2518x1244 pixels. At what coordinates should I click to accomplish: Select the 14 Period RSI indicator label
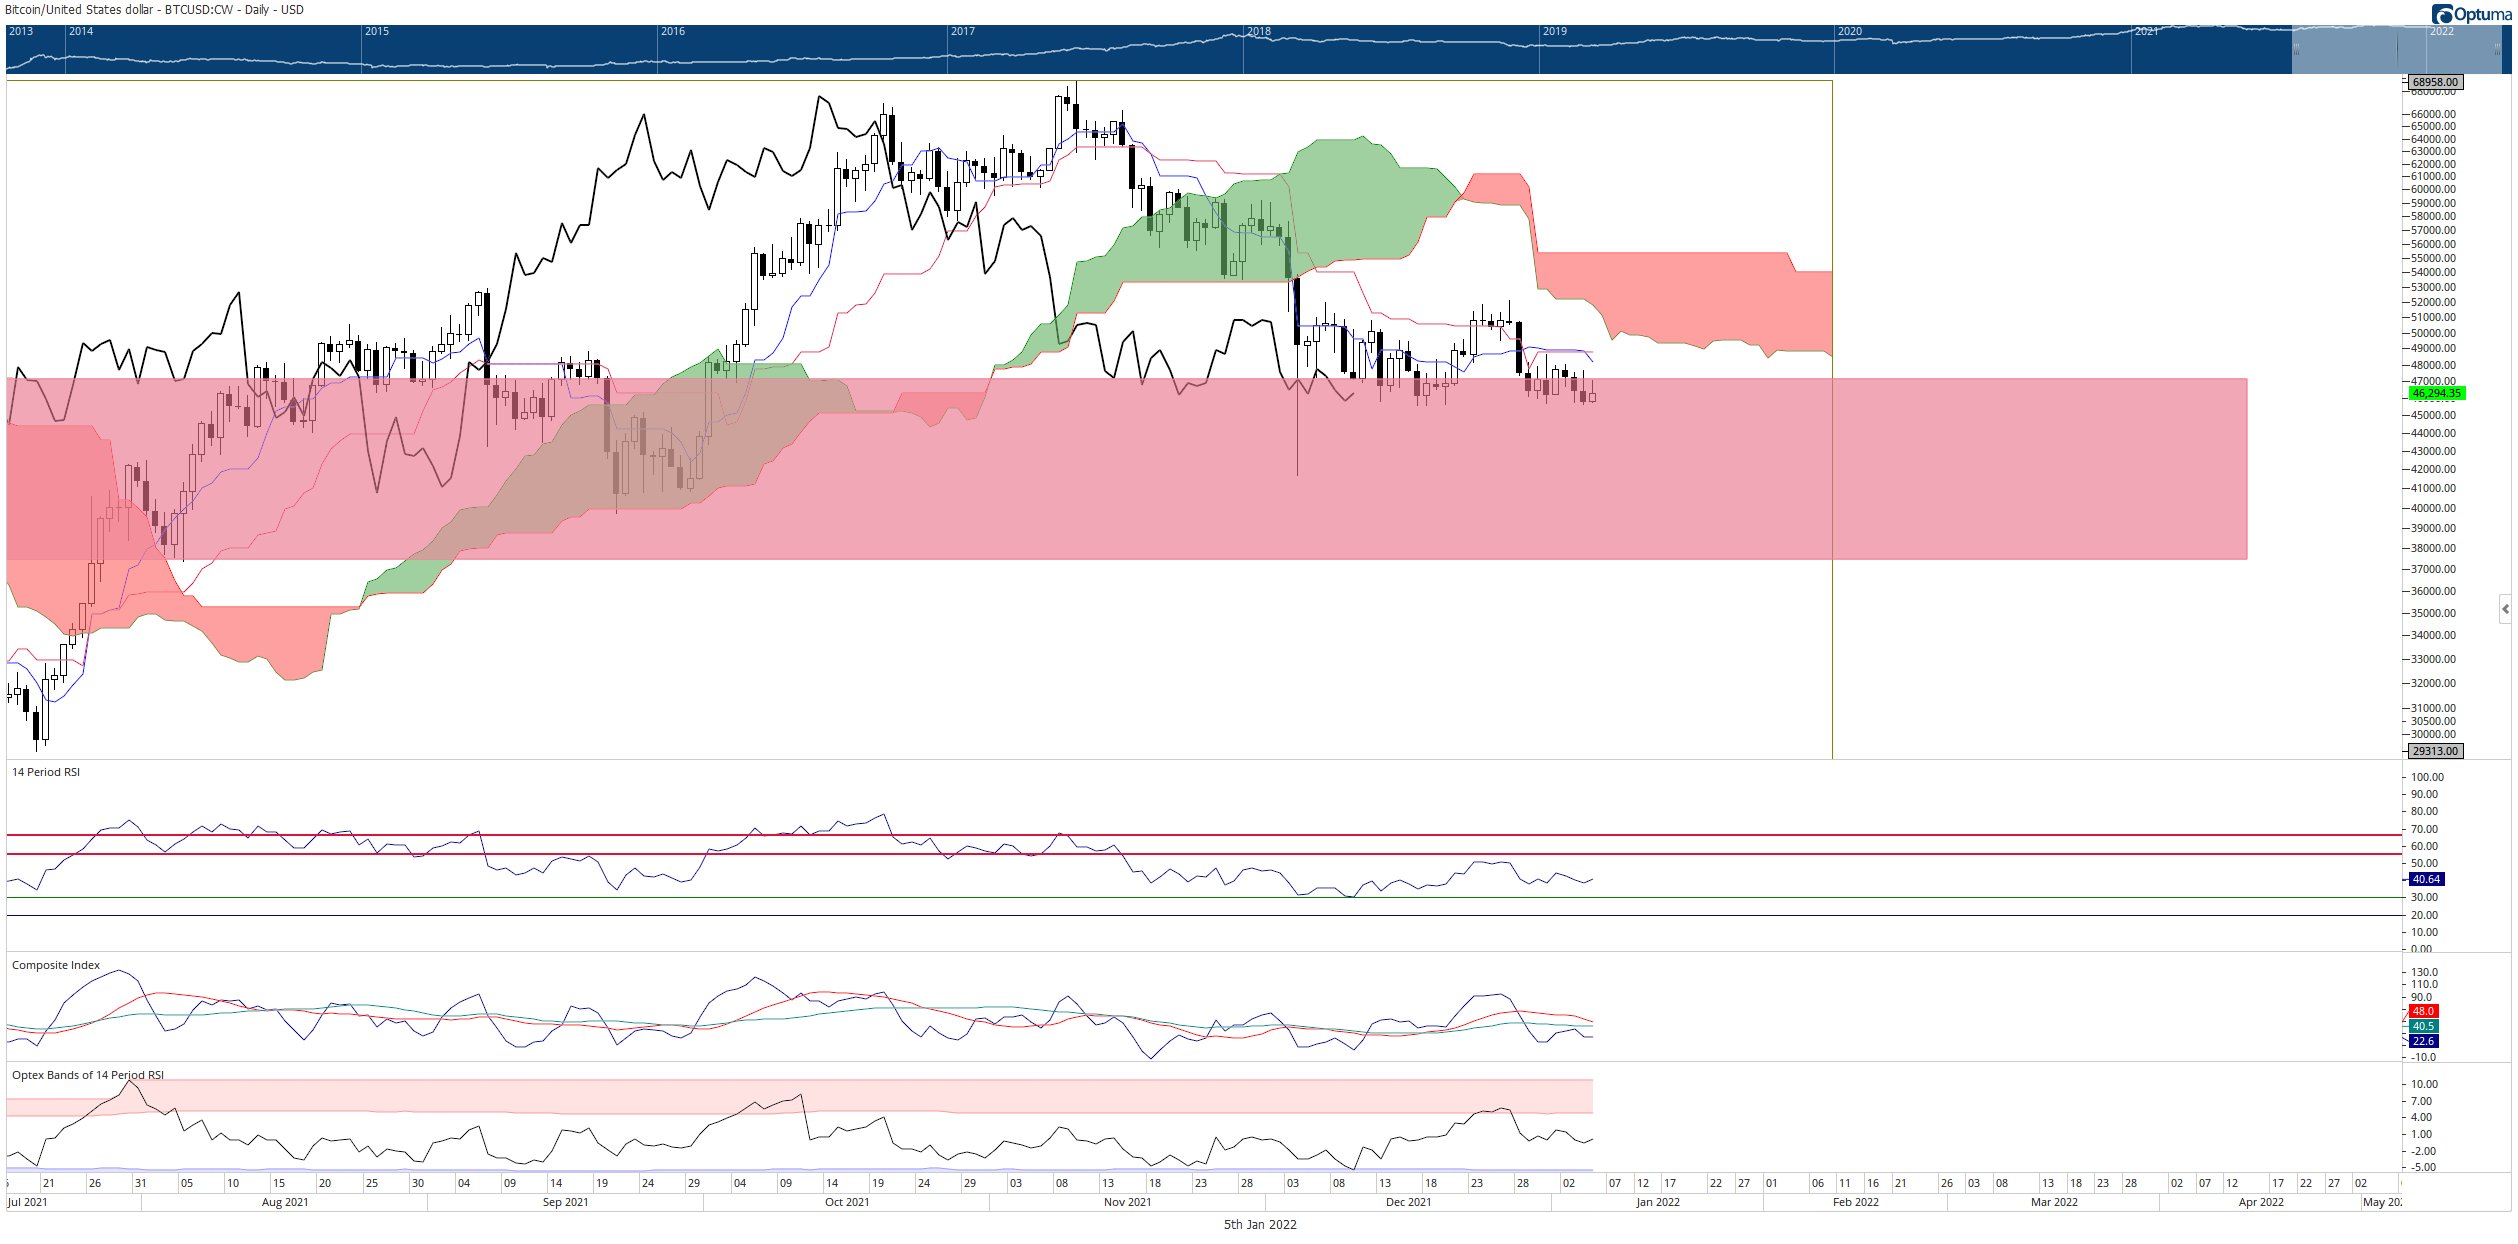click(x=46, y=772)
